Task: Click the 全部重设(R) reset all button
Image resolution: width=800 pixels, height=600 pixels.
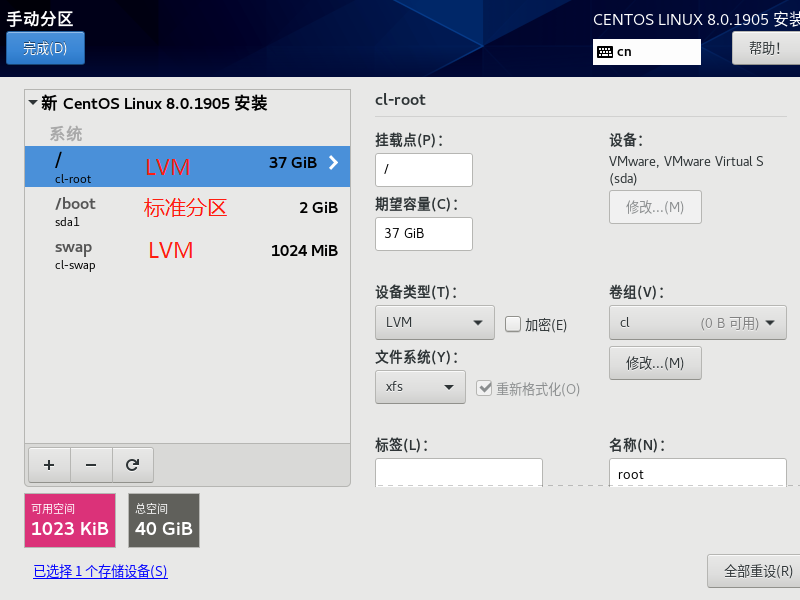Action: 754,571
